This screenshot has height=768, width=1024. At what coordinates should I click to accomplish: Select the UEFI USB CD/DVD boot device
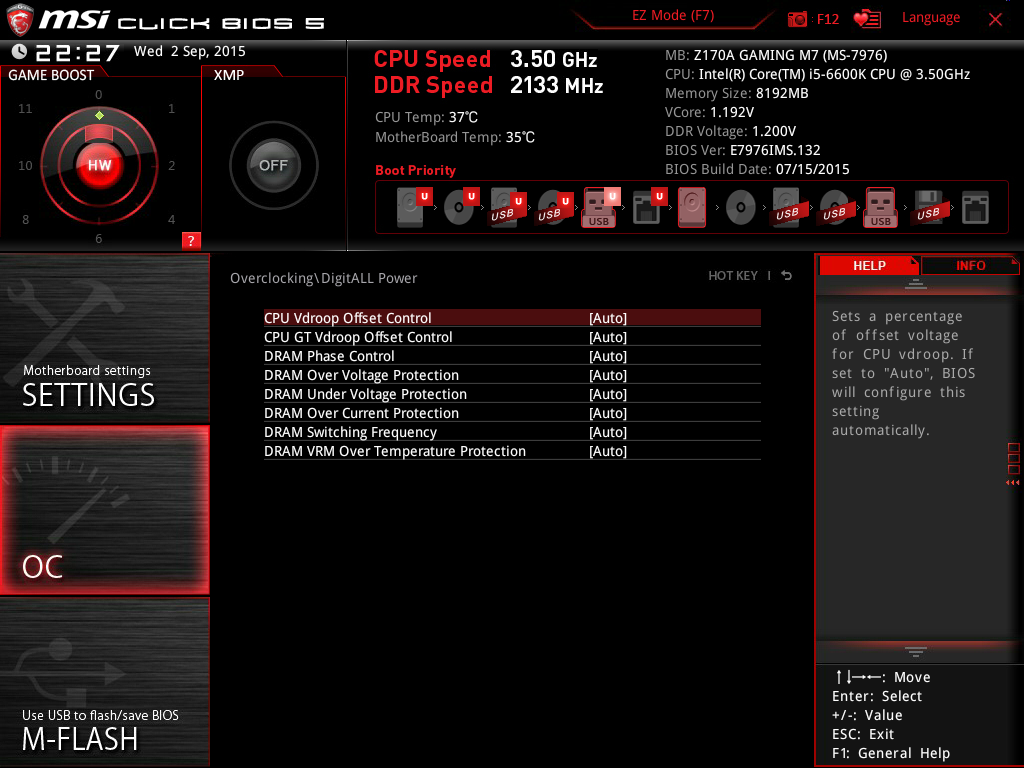click(x=555, y=207)
